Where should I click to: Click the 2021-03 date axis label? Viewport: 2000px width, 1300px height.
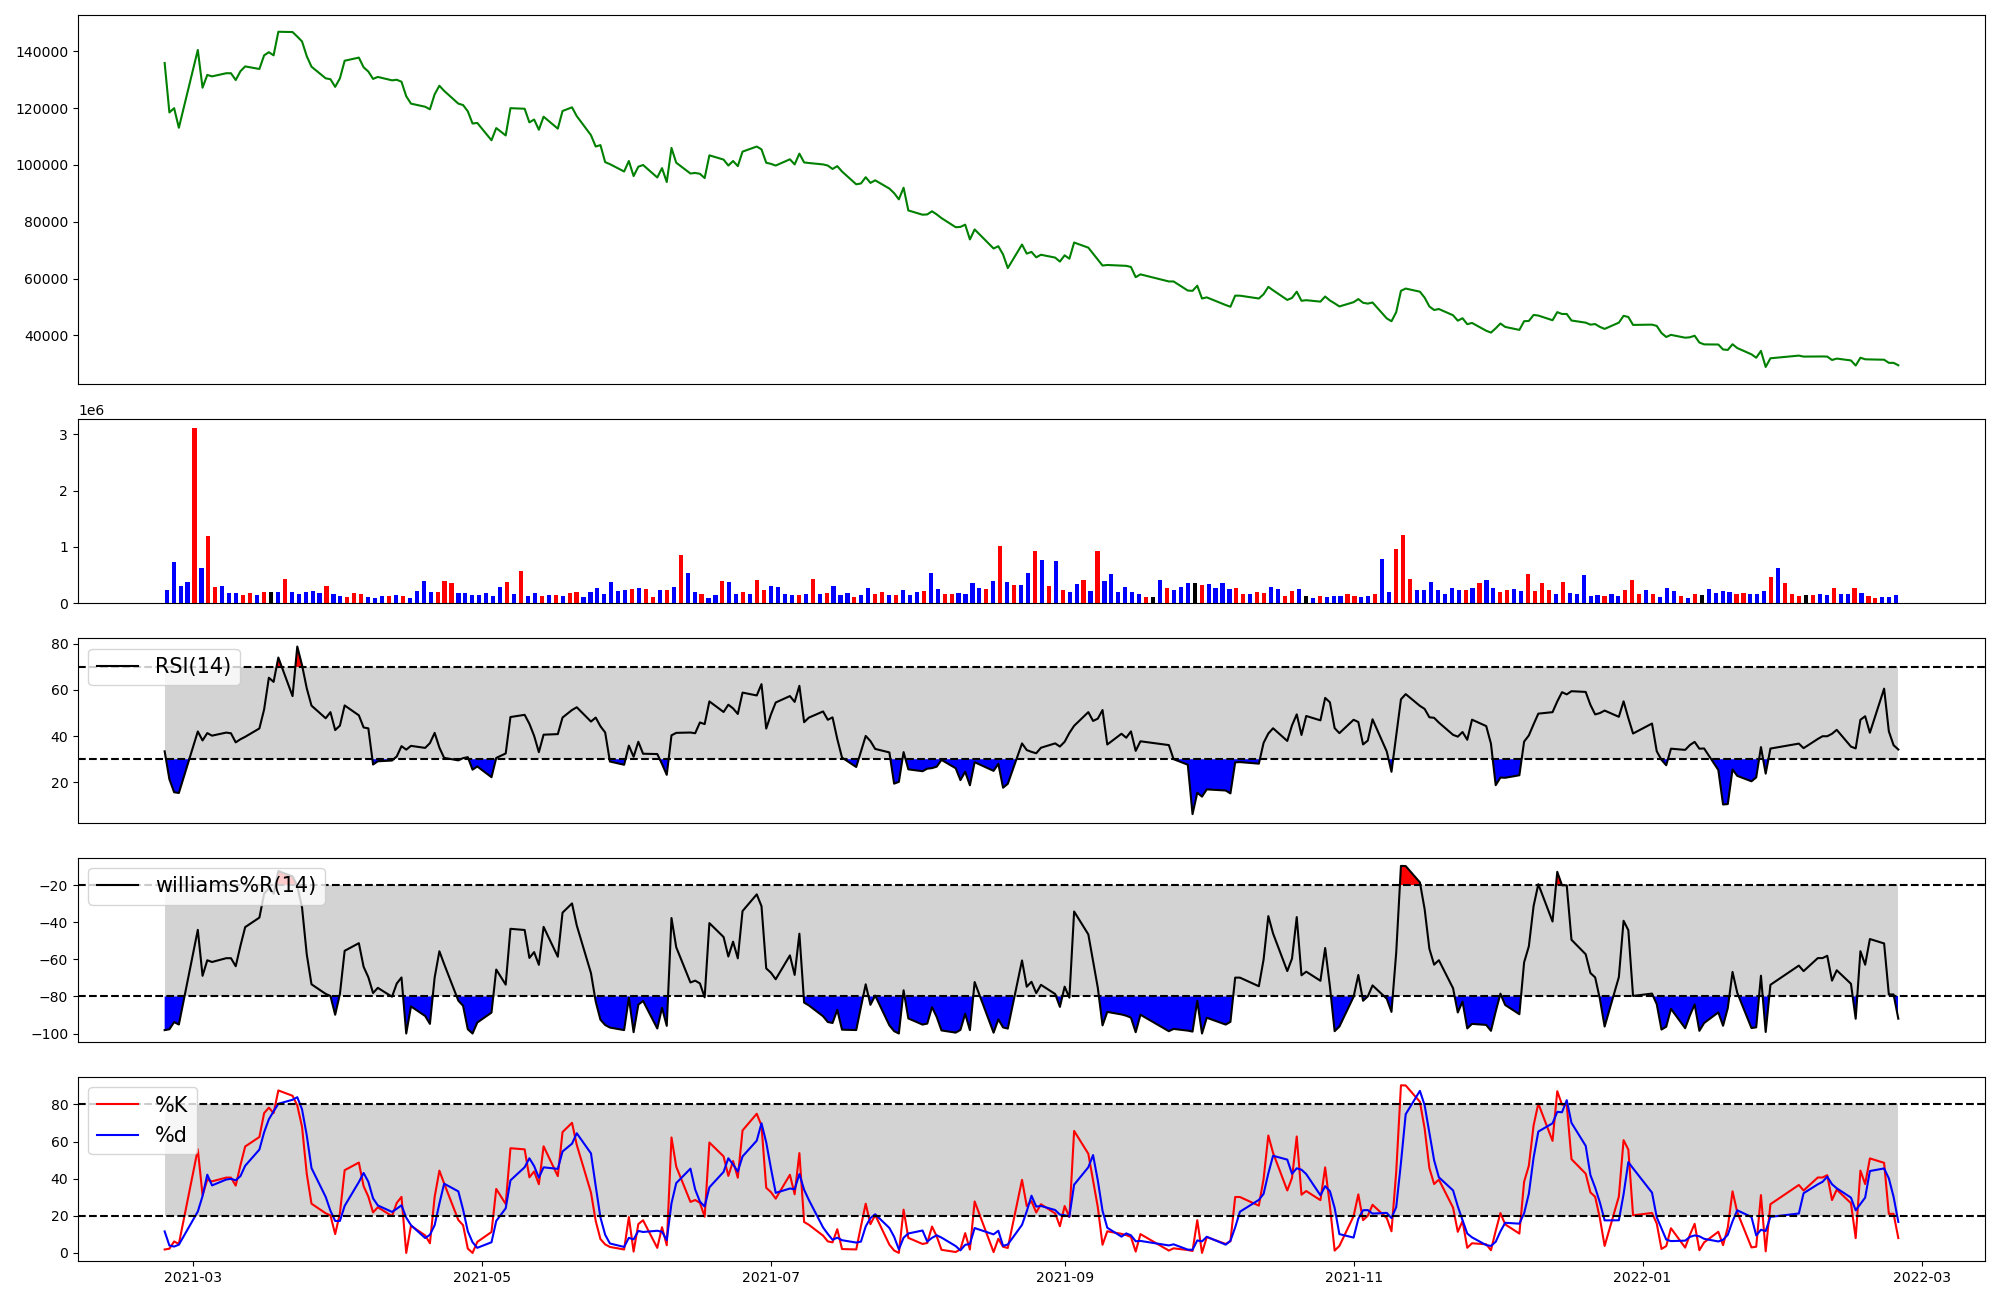pos(193,1277)
